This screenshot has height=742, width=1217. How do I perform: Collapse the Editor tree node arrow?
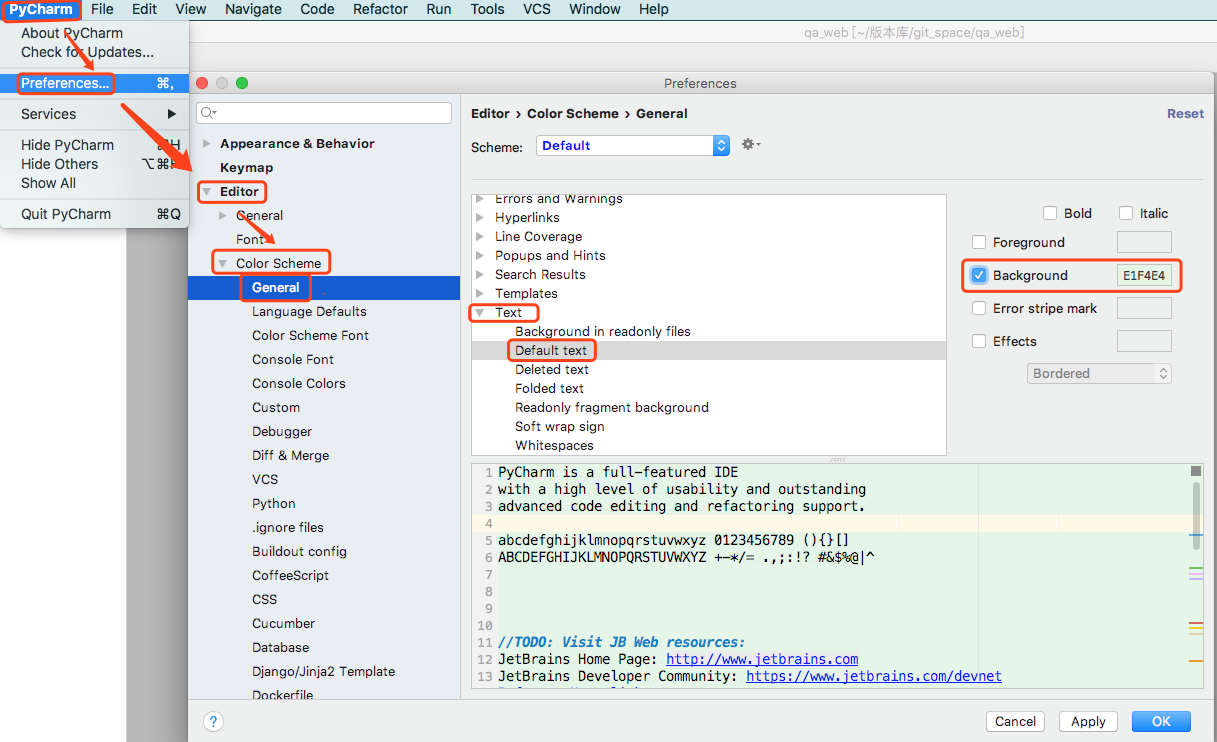tap(207, 191)
